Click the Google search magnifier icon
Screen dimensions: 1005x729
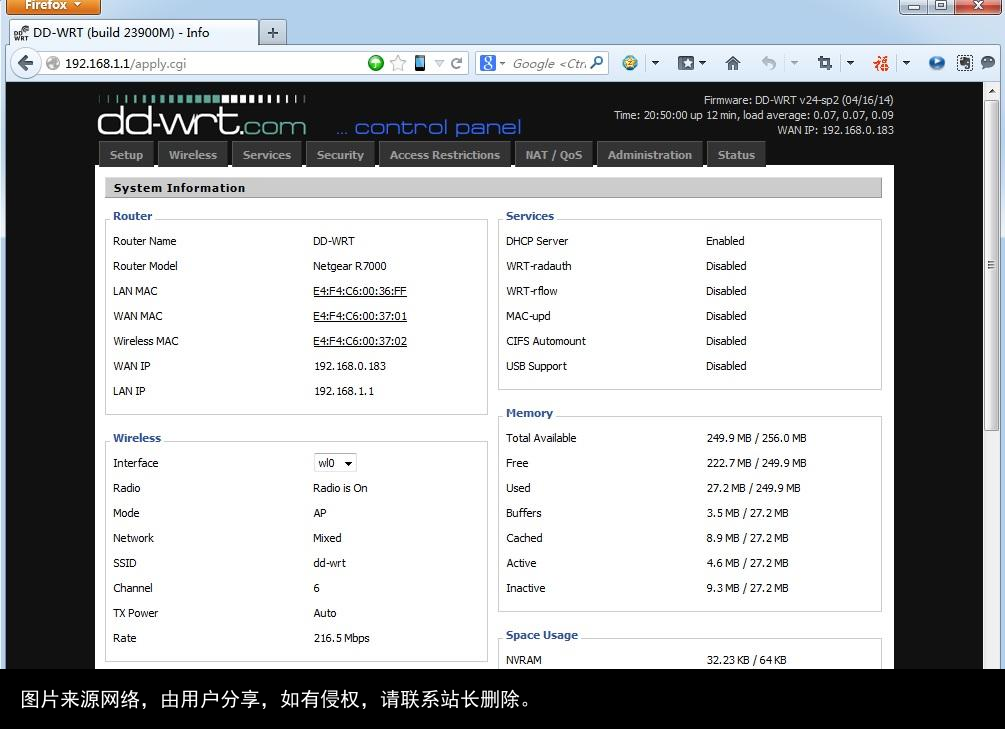pyautogui.click(x=597, y=62)
